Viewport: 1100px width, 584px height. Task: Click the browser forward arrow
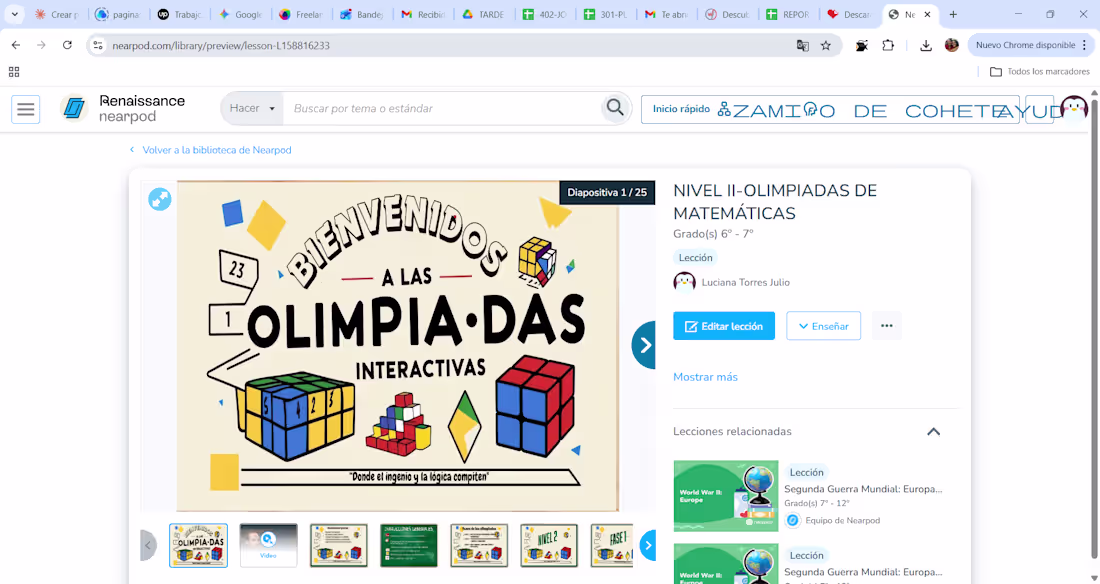click(41, 45)
